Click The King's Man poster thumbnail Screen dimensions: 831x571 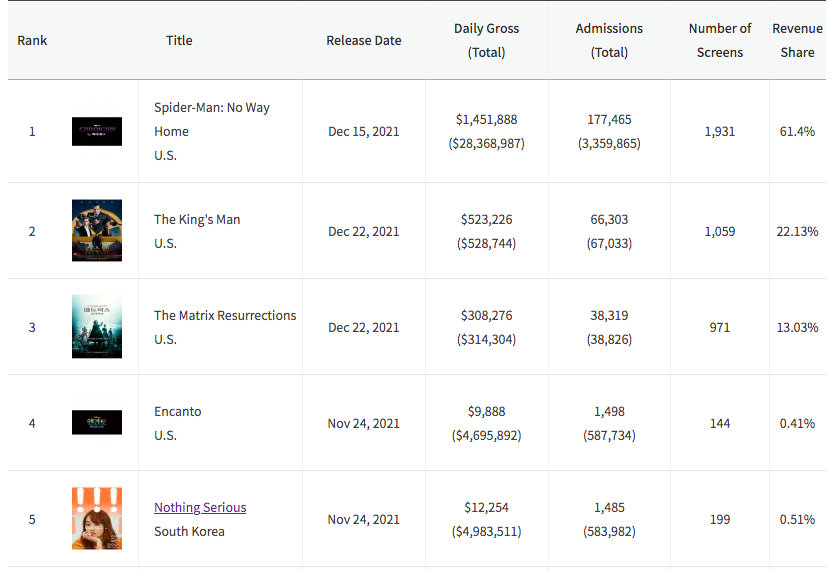(97, 230)
